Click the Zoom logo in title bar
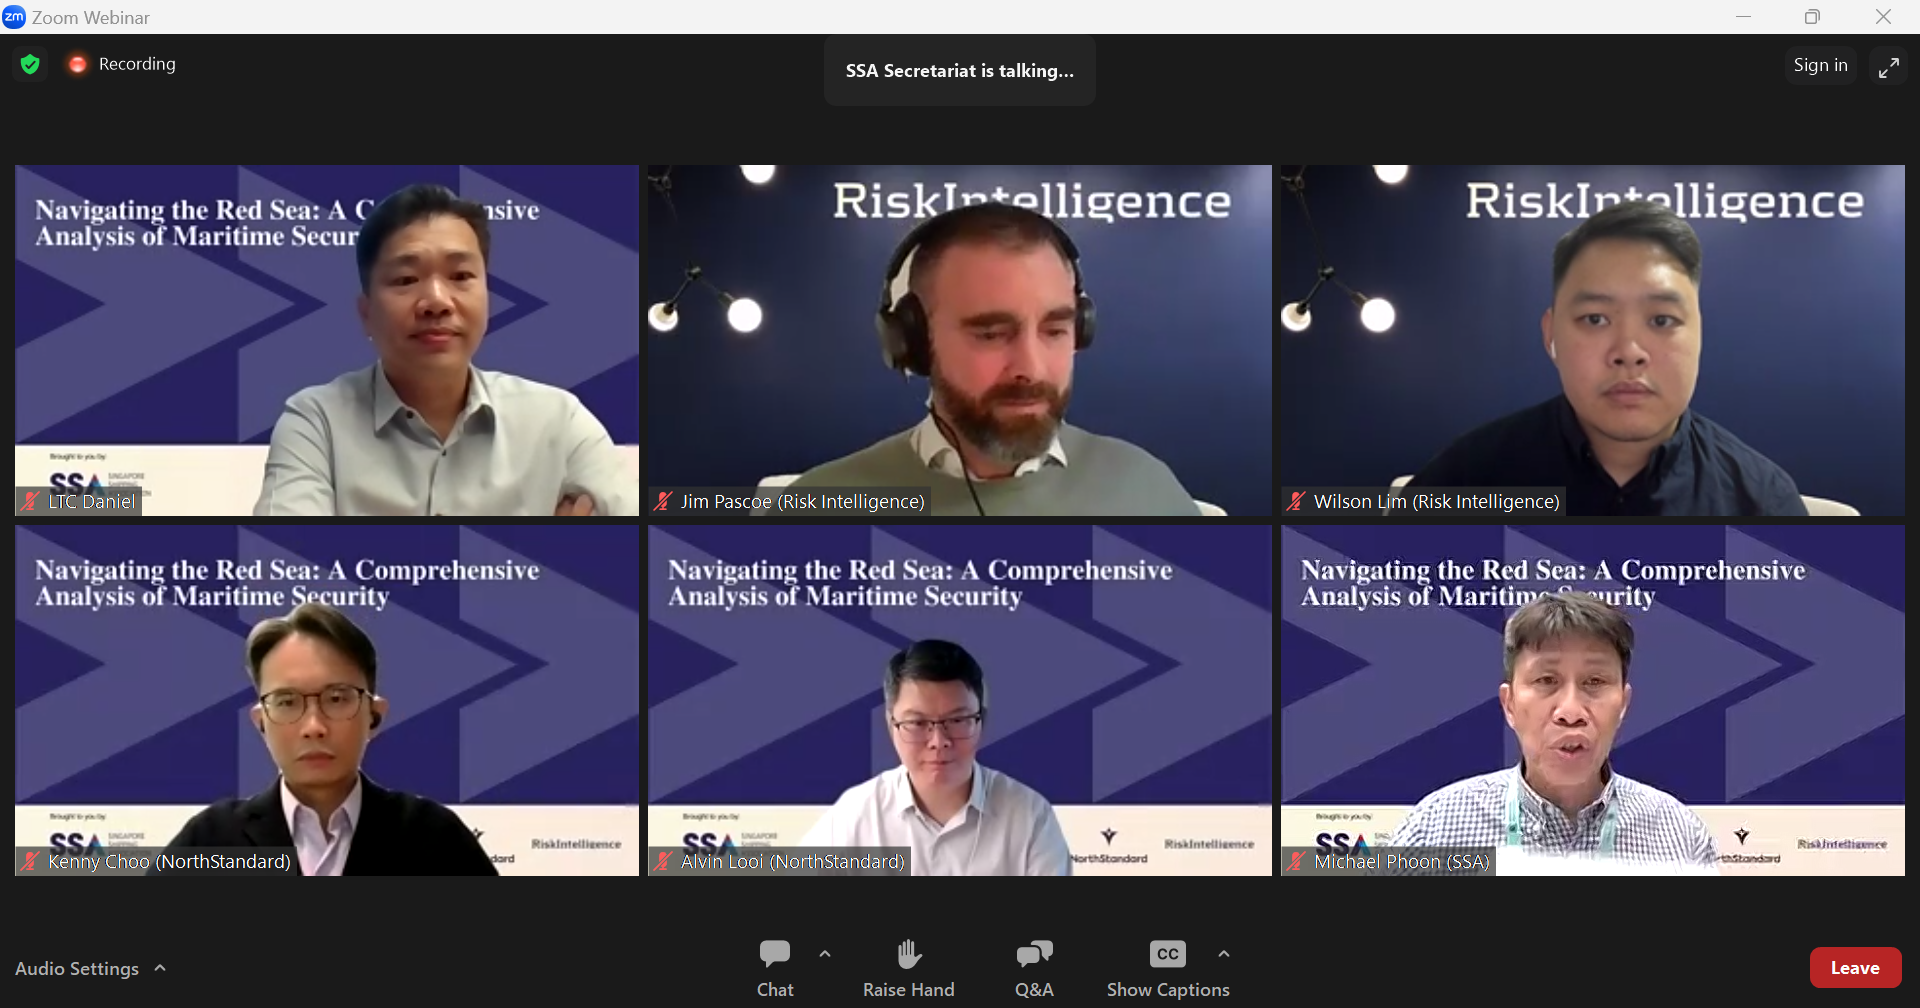The height and width of the screenshot is (1008, 1920). (14, 17)
